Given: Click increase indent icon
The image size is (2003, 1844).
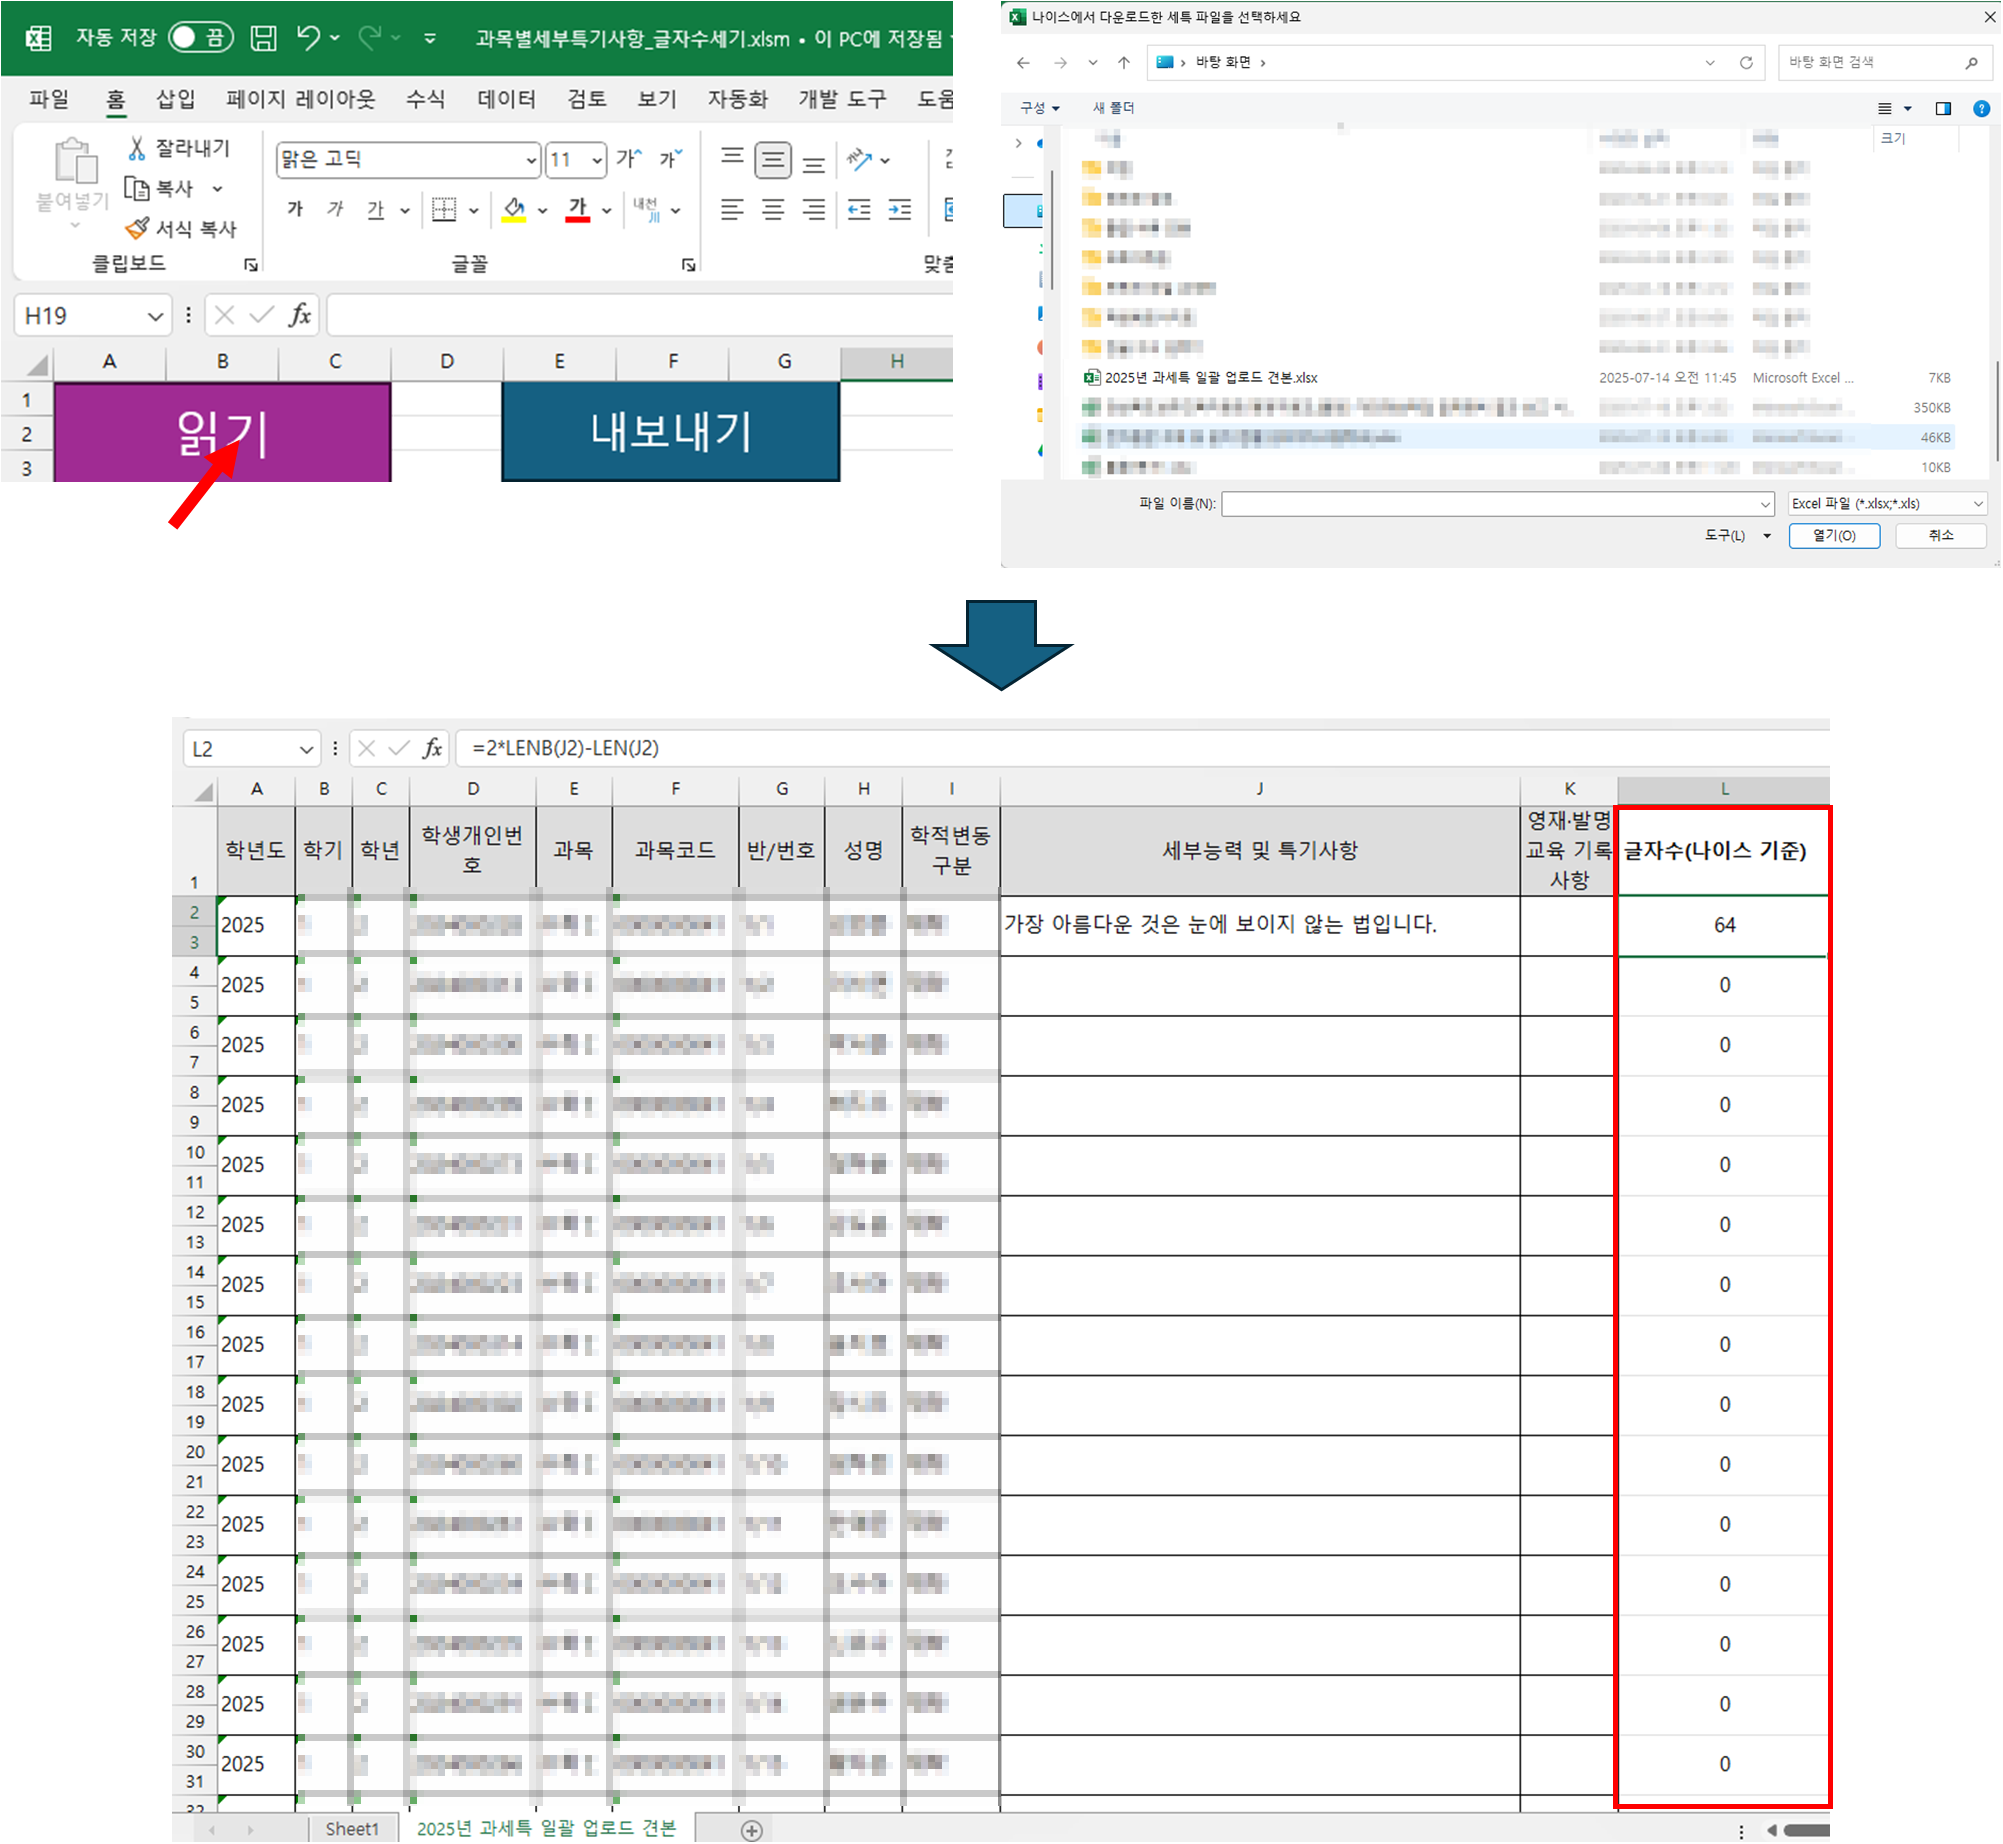Looking at the screenshot, I should (900, 209).
